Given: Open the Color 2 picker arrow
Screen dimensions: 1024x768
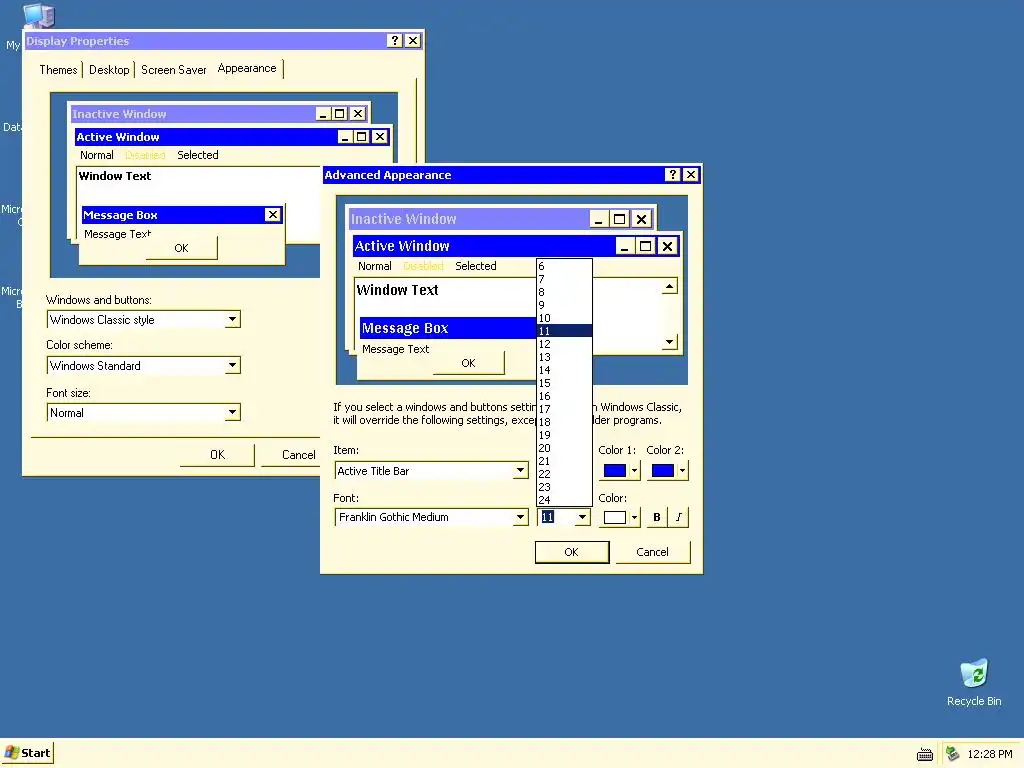Looking at the screenshot, I should [682, 470].
